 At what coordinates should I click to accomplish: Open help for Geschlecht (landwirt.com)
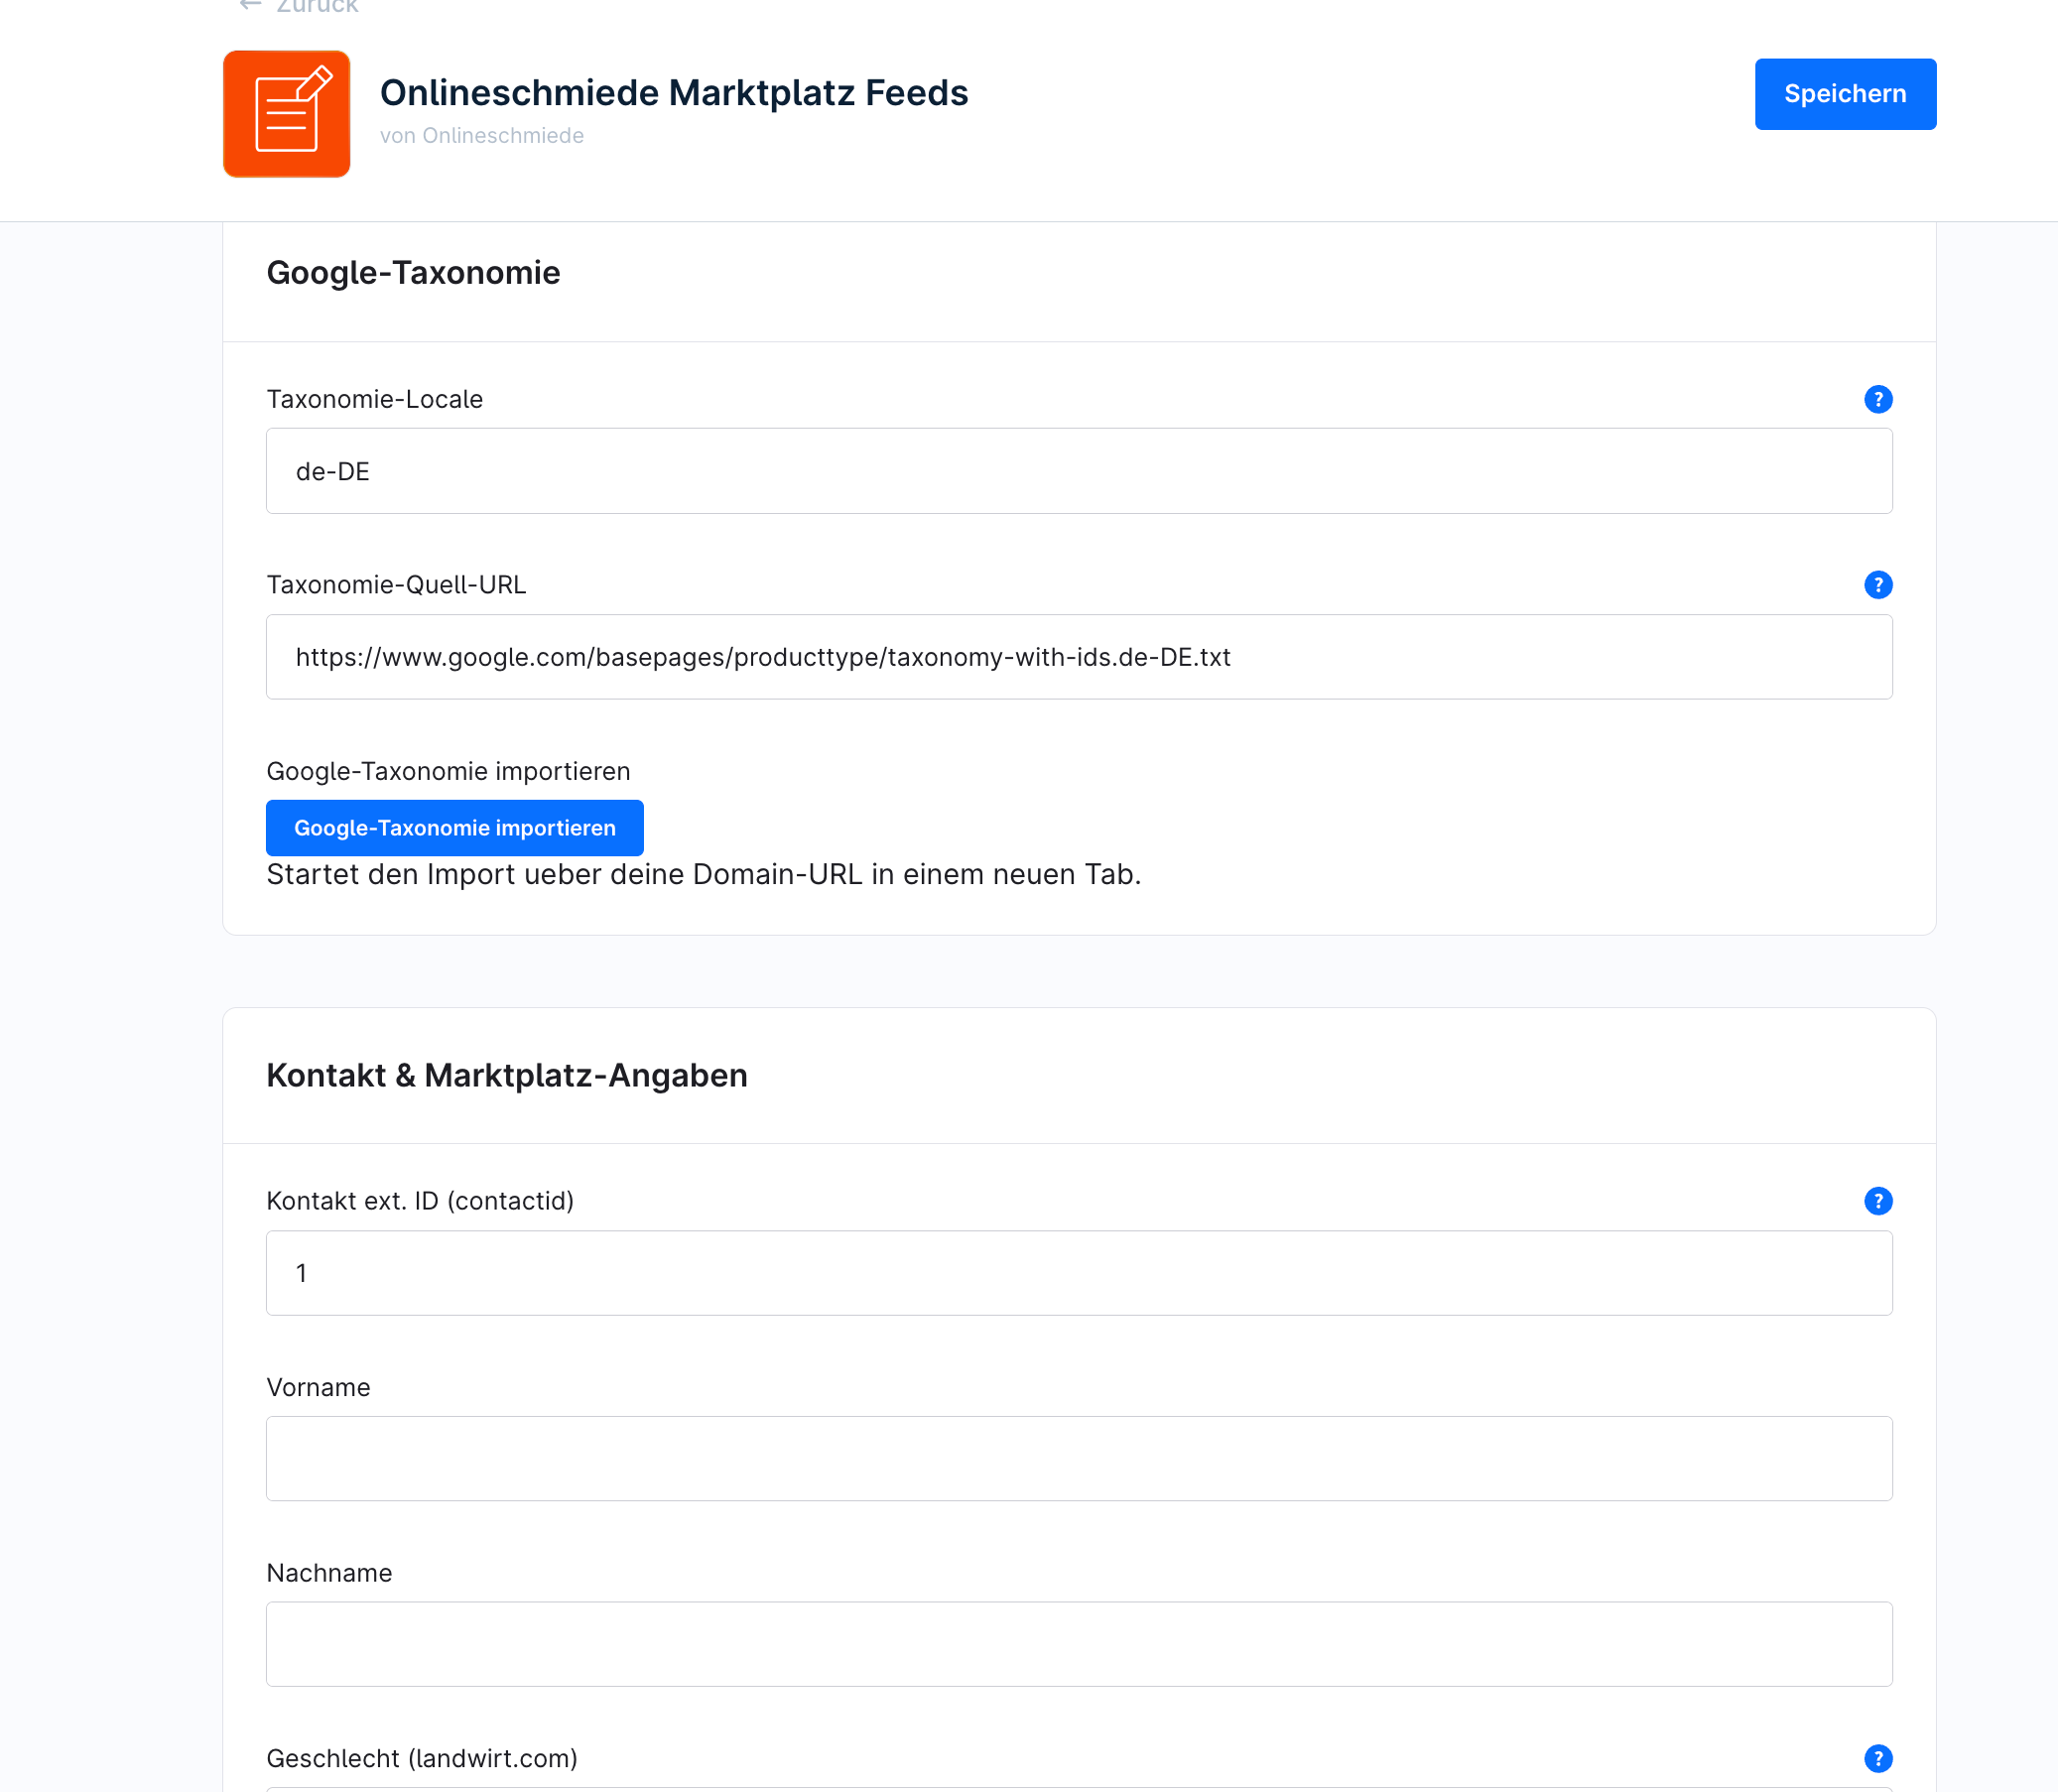[1878, 1758]
